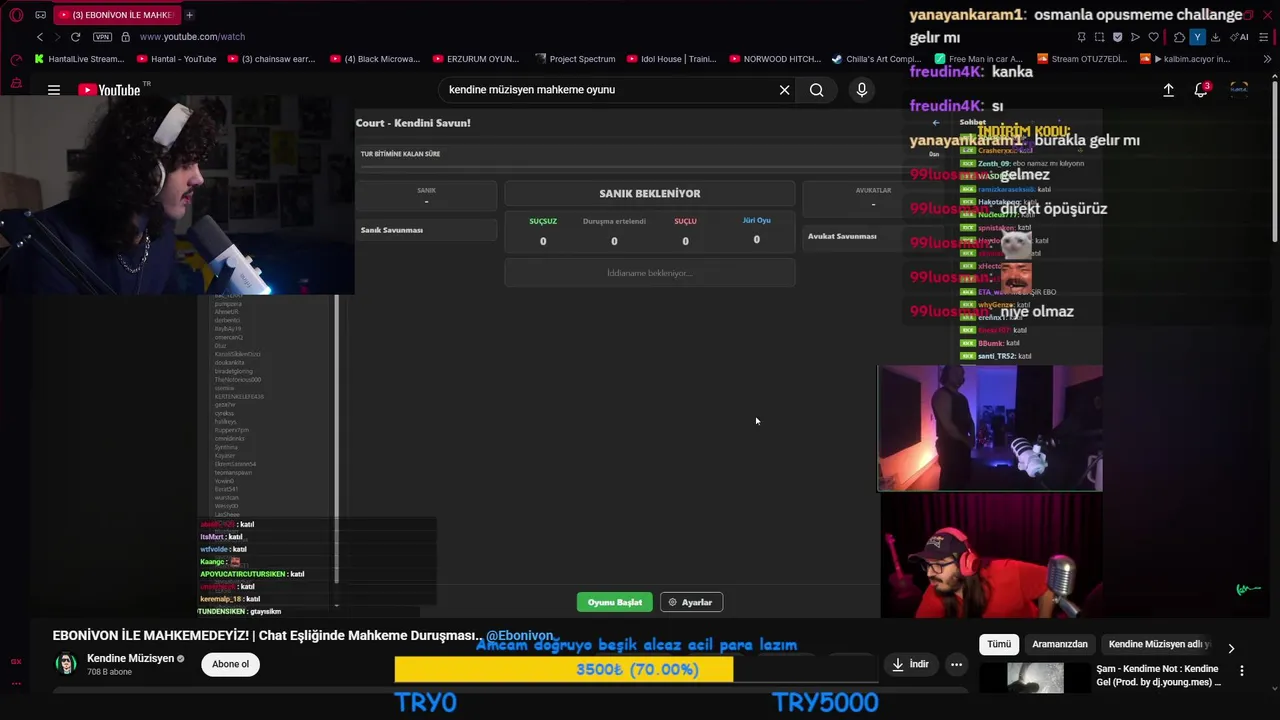Open the Opera ad blocker shield
The height and width of the screenshot is (720, 1280).
pyautogui.click(x=1117, y=37)
